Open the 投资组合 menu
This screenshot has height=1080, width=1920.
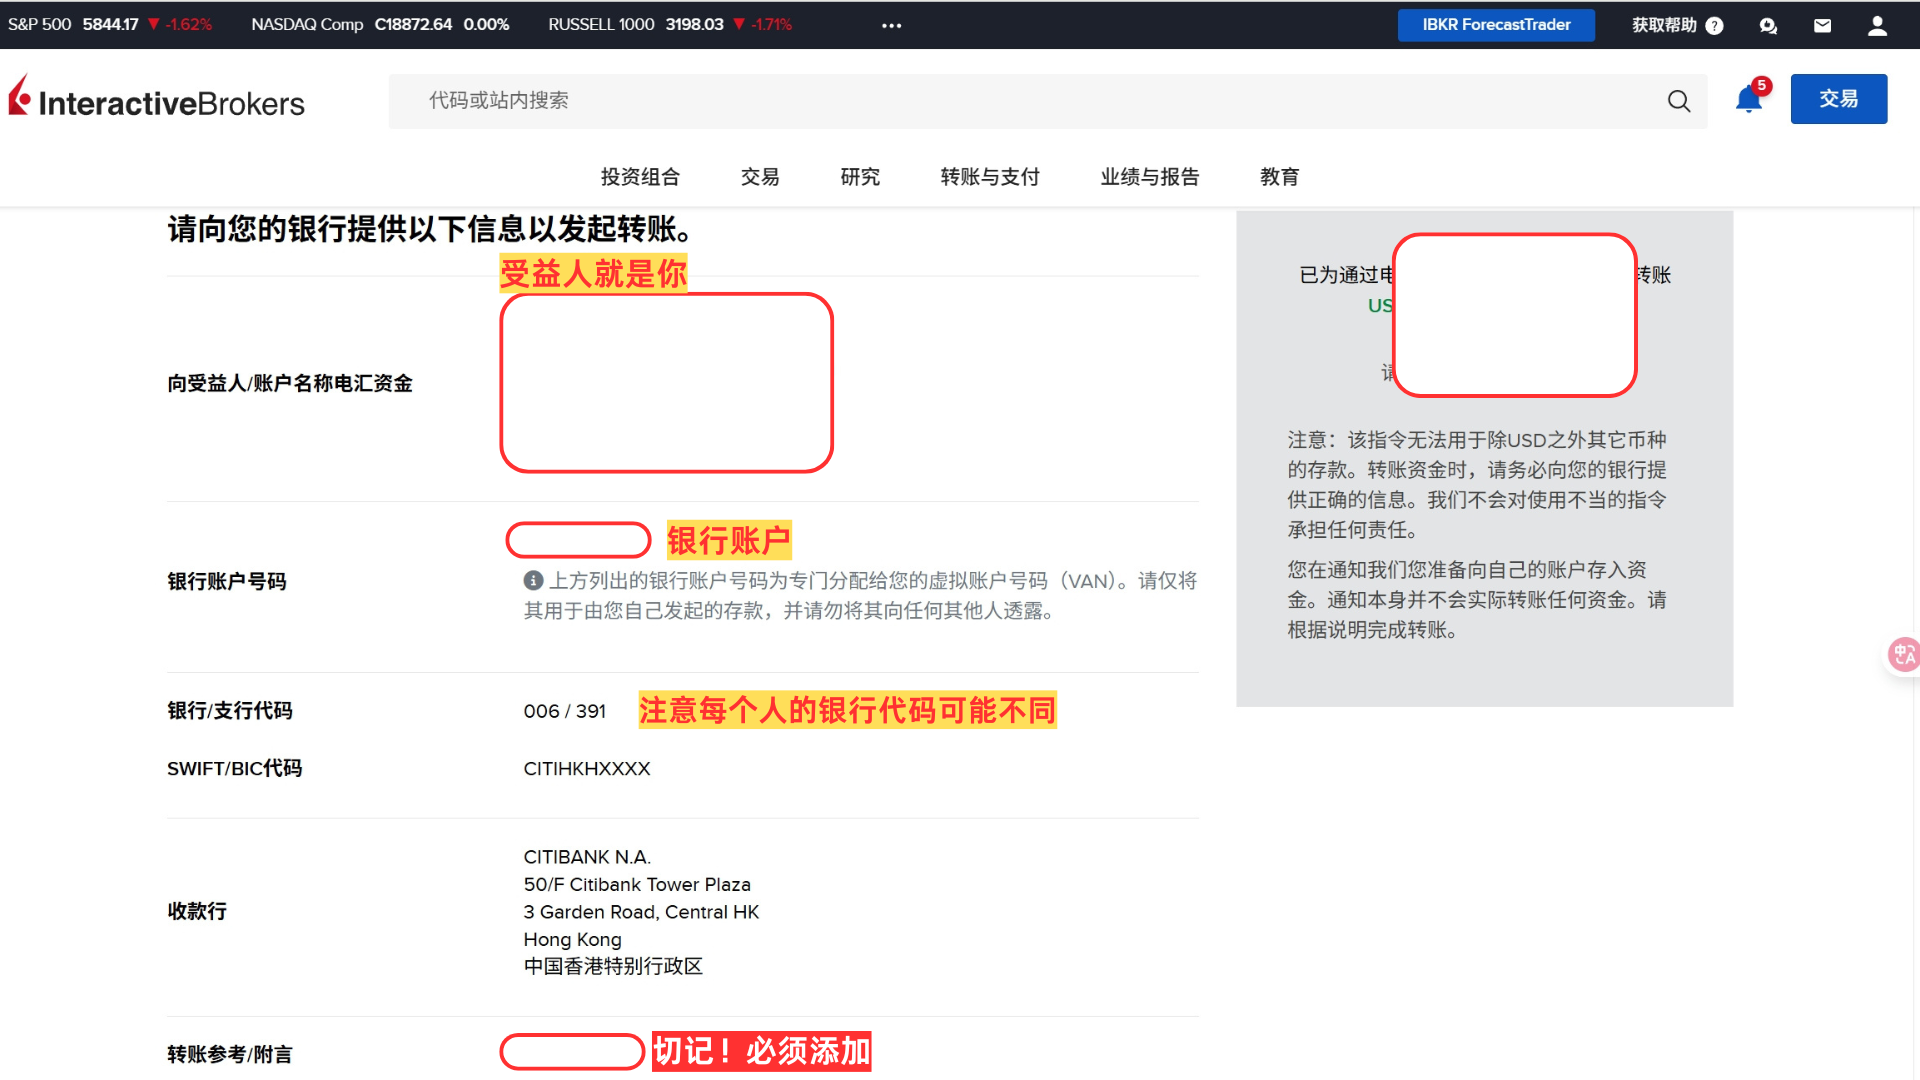coord(640,177)
